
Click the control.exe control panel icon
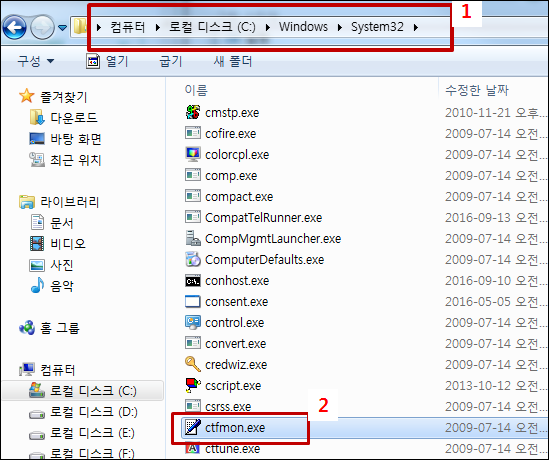pyautogui.click(x=193, y=322)
